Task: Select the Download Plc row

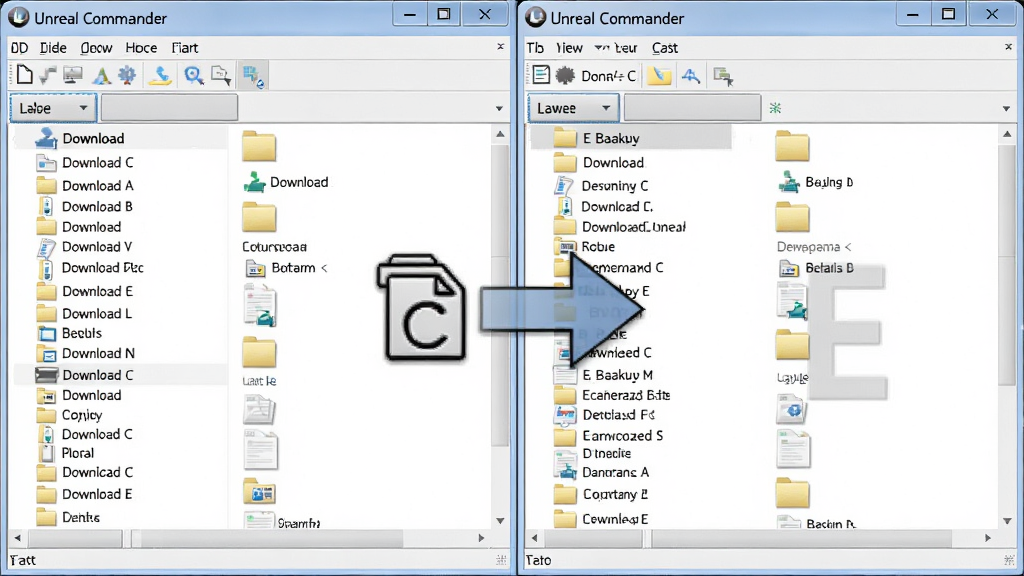Action: click(x=90, y=268)
